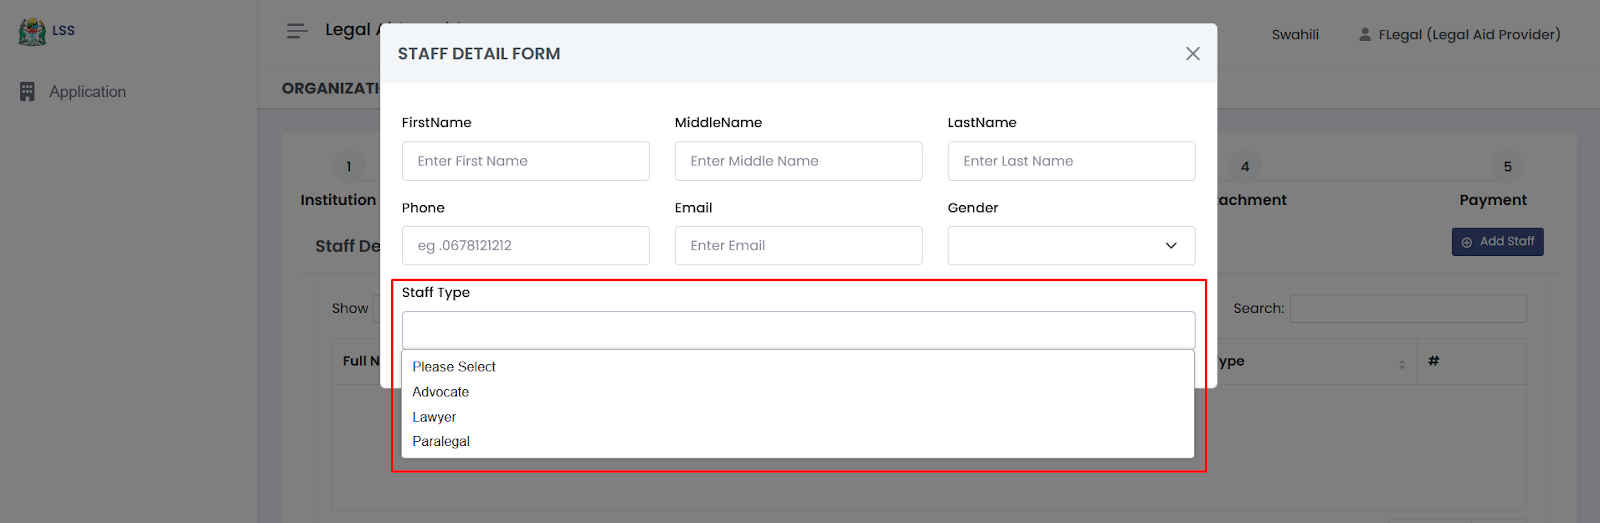1600x523 pixels.
Task: Choose Lawyer in the Staff Type options
Action: coord(434,417)
